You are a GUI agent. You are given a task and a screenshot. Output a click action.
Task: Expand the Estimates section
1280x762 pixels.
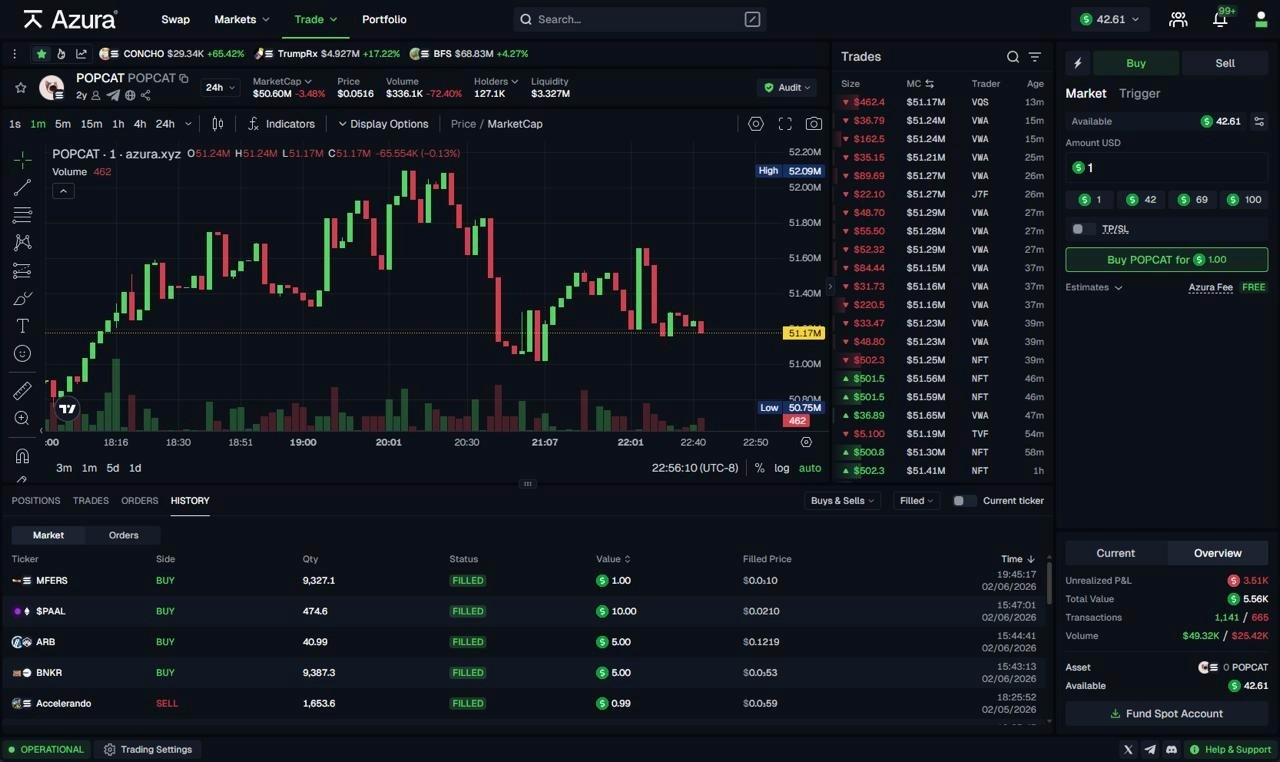click(1094, 287)
